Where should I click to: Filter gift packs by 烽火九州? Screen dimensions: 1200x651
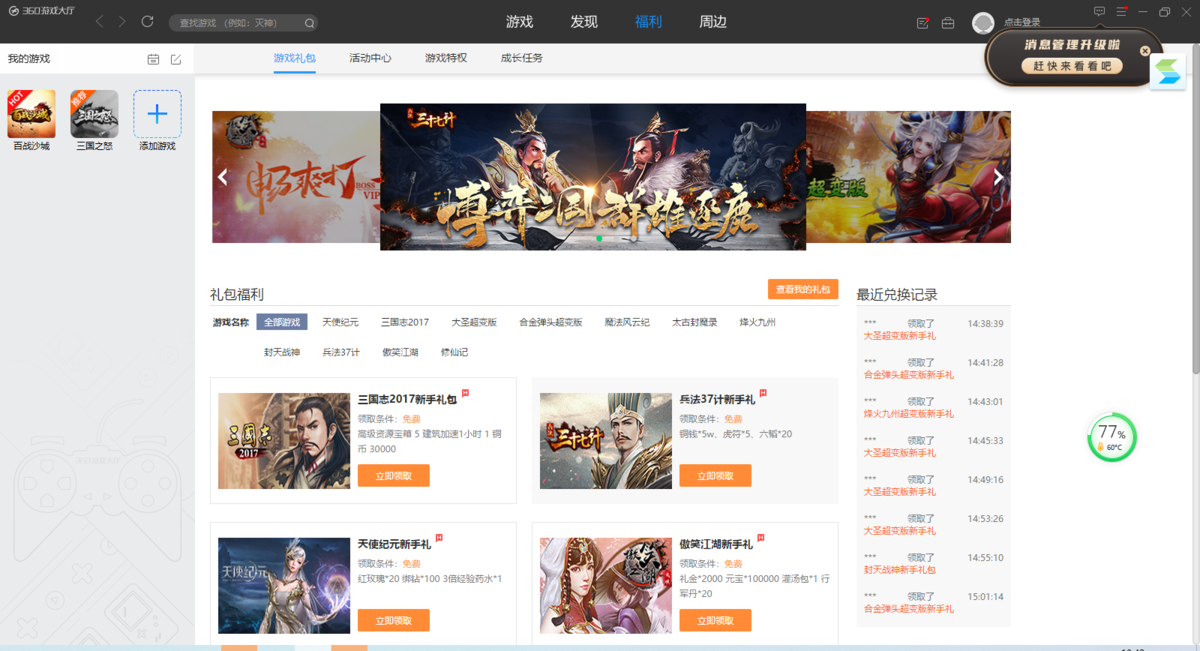coord(758,322)
